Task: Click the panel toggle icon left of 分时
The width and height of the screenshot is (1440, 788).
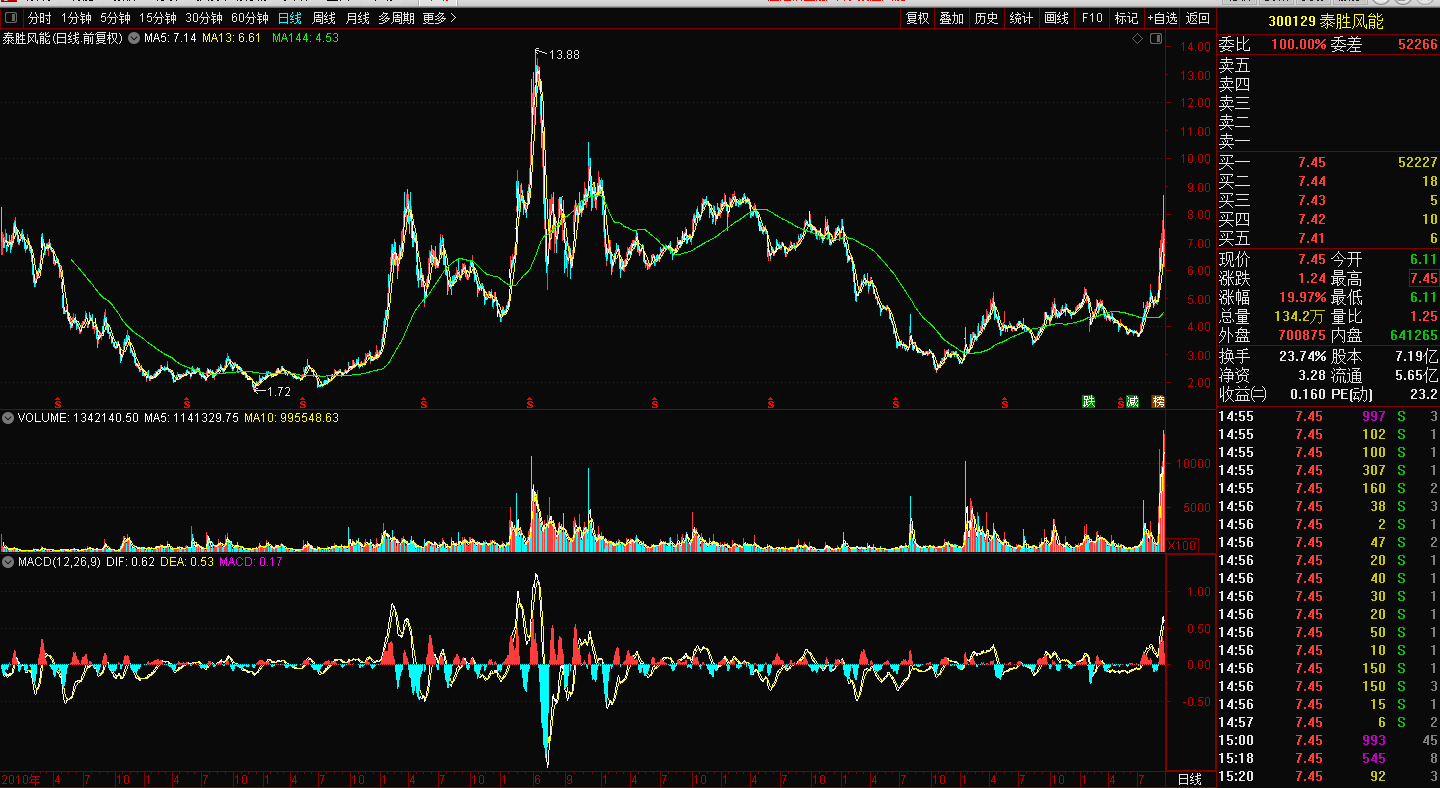Action: [11, 18]
